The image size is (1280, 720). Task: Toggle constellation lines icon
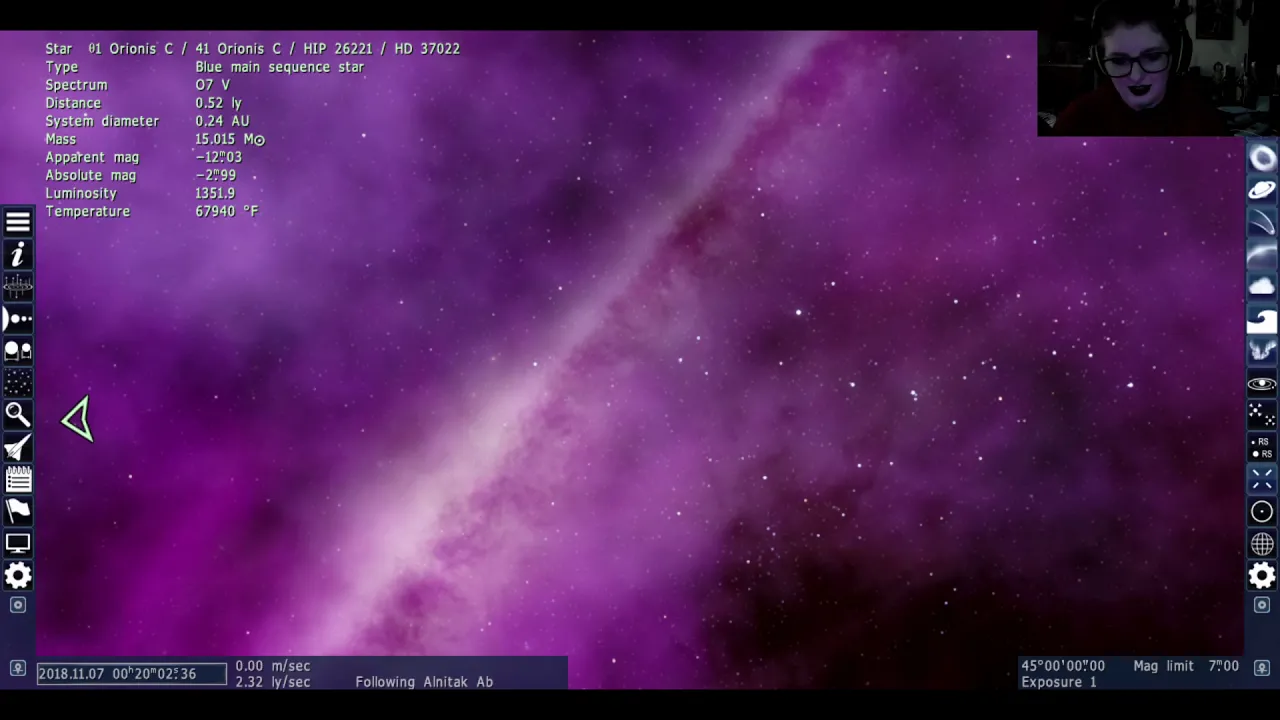(1262, 415)
